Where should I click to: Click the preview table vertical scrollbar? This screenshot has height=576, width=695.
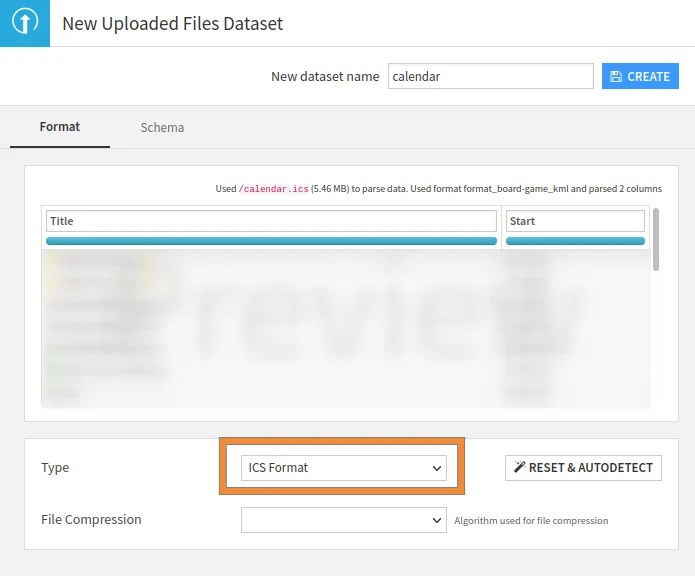(x=656, y=239)
